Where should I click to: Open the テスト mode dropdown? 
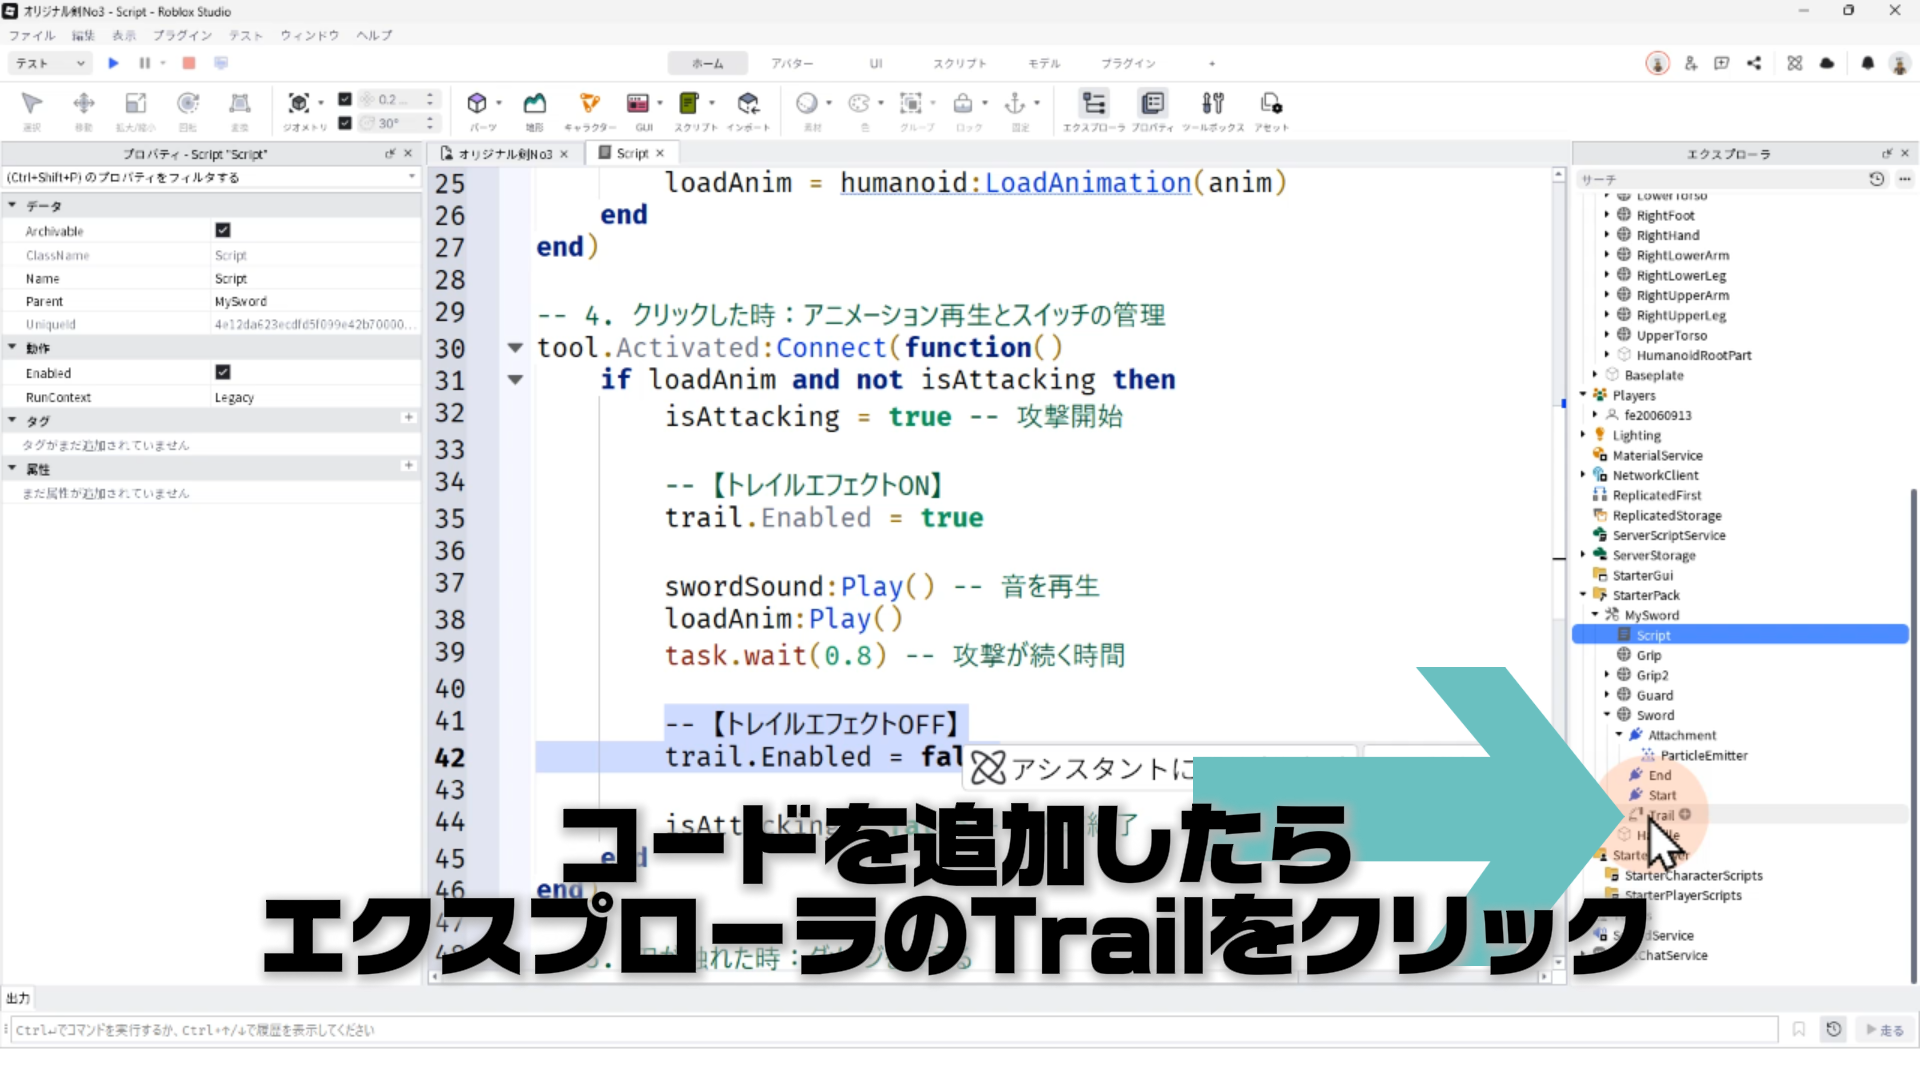pos(50,63)
